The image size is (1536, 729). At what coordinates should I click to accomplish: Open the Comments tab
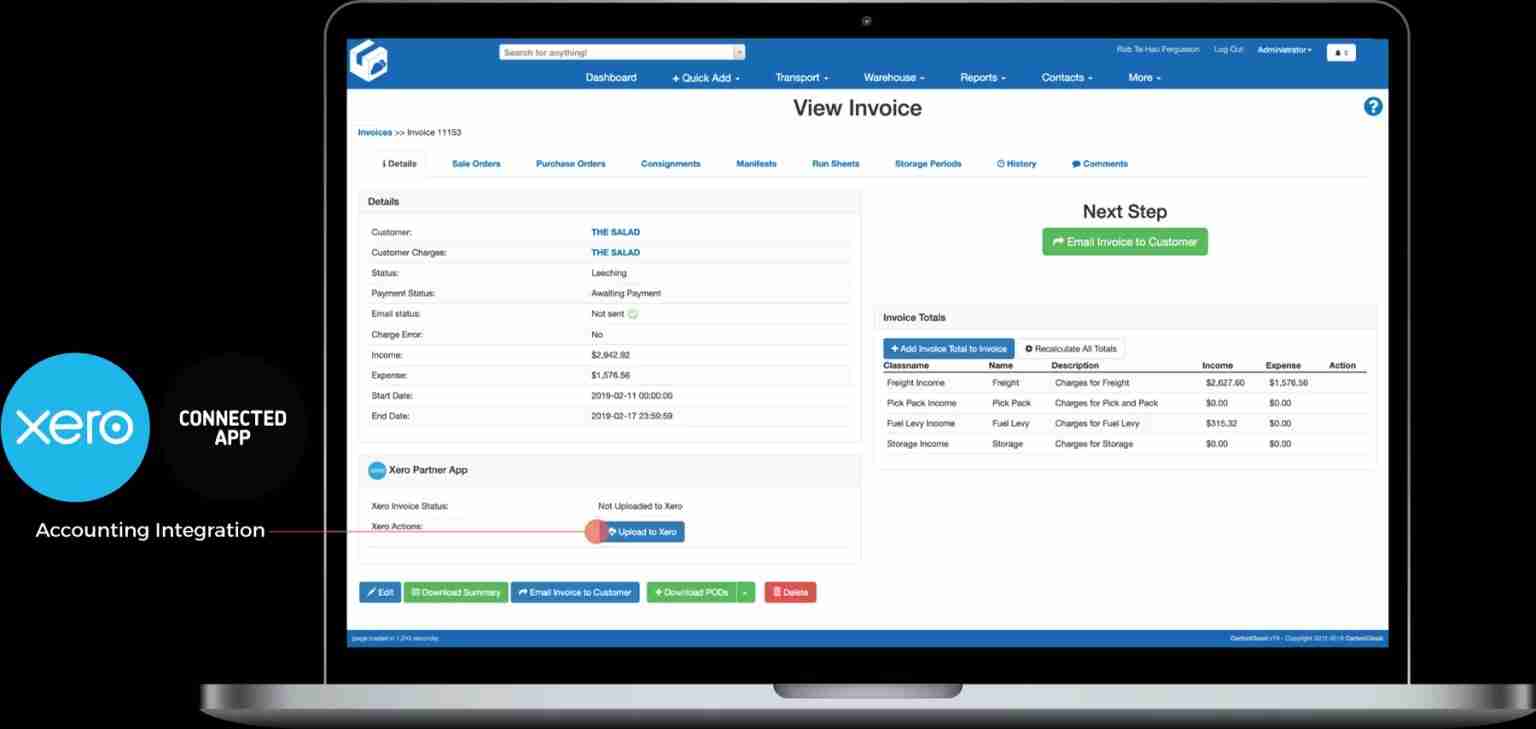tap(1099, 164)
